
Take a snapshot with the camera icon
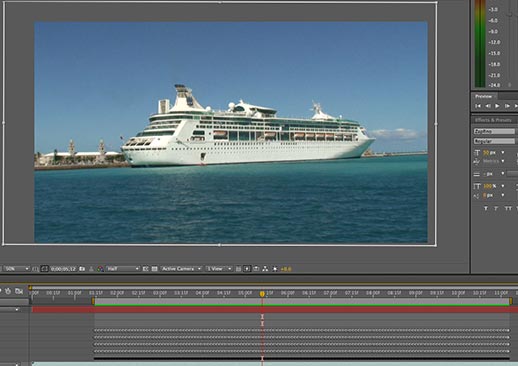click(82, 269)
